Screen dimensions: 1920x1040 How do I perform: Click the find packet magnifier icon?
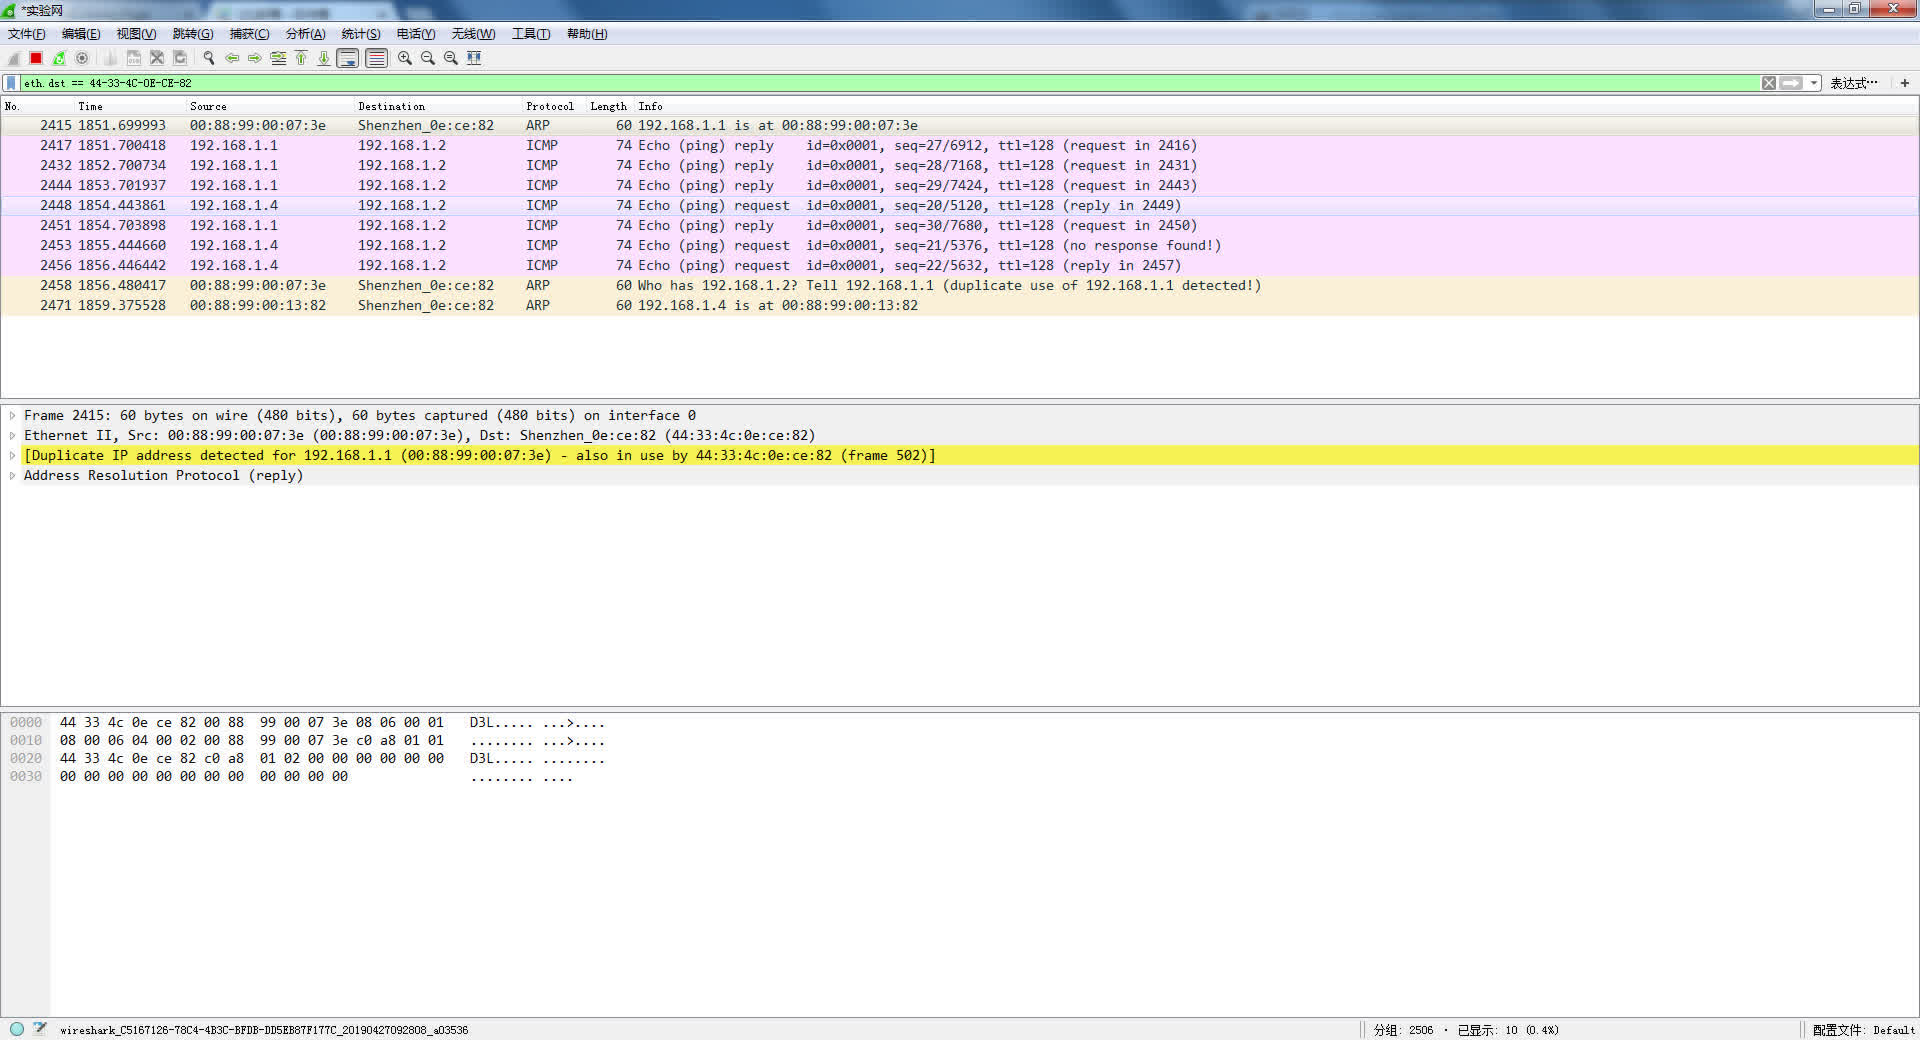point(208,58)
